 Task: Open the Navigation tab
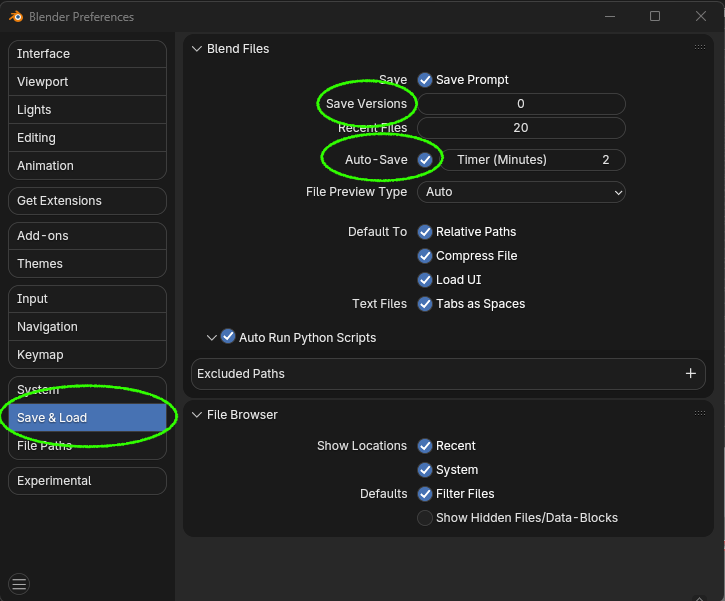[87, 327]
